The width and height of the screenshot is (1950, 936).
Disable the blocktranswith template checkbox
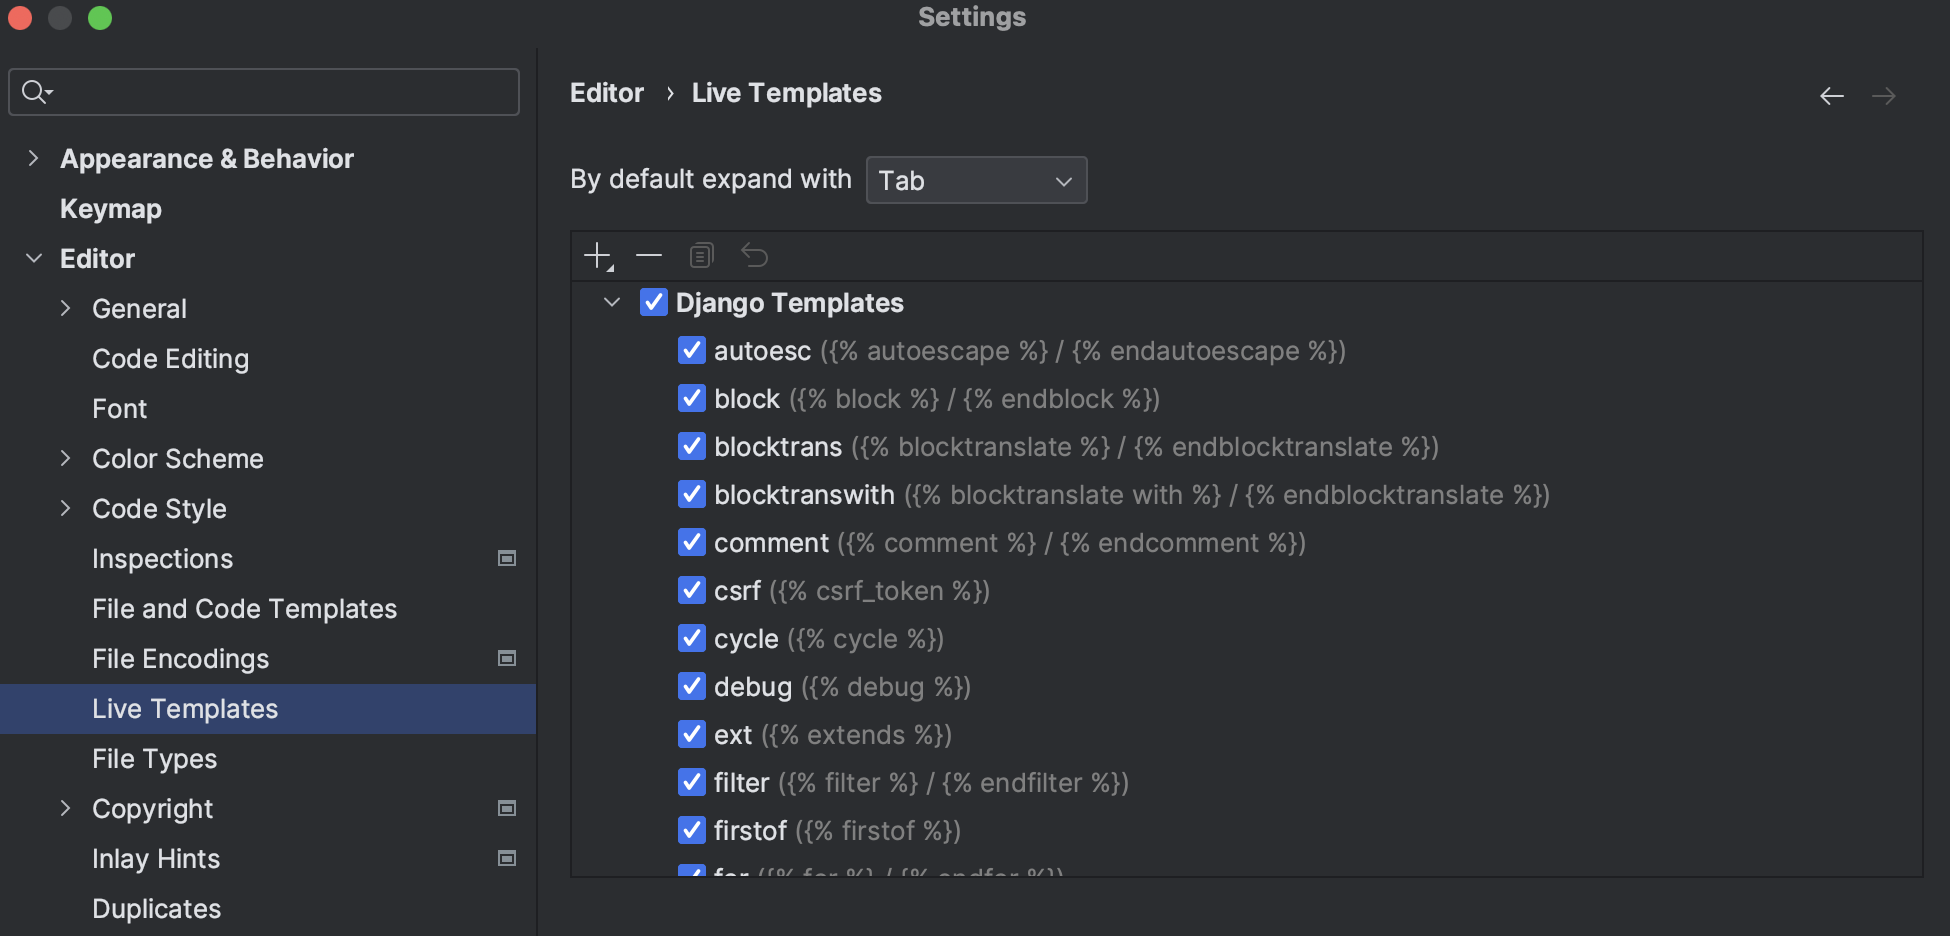point(692,494)
